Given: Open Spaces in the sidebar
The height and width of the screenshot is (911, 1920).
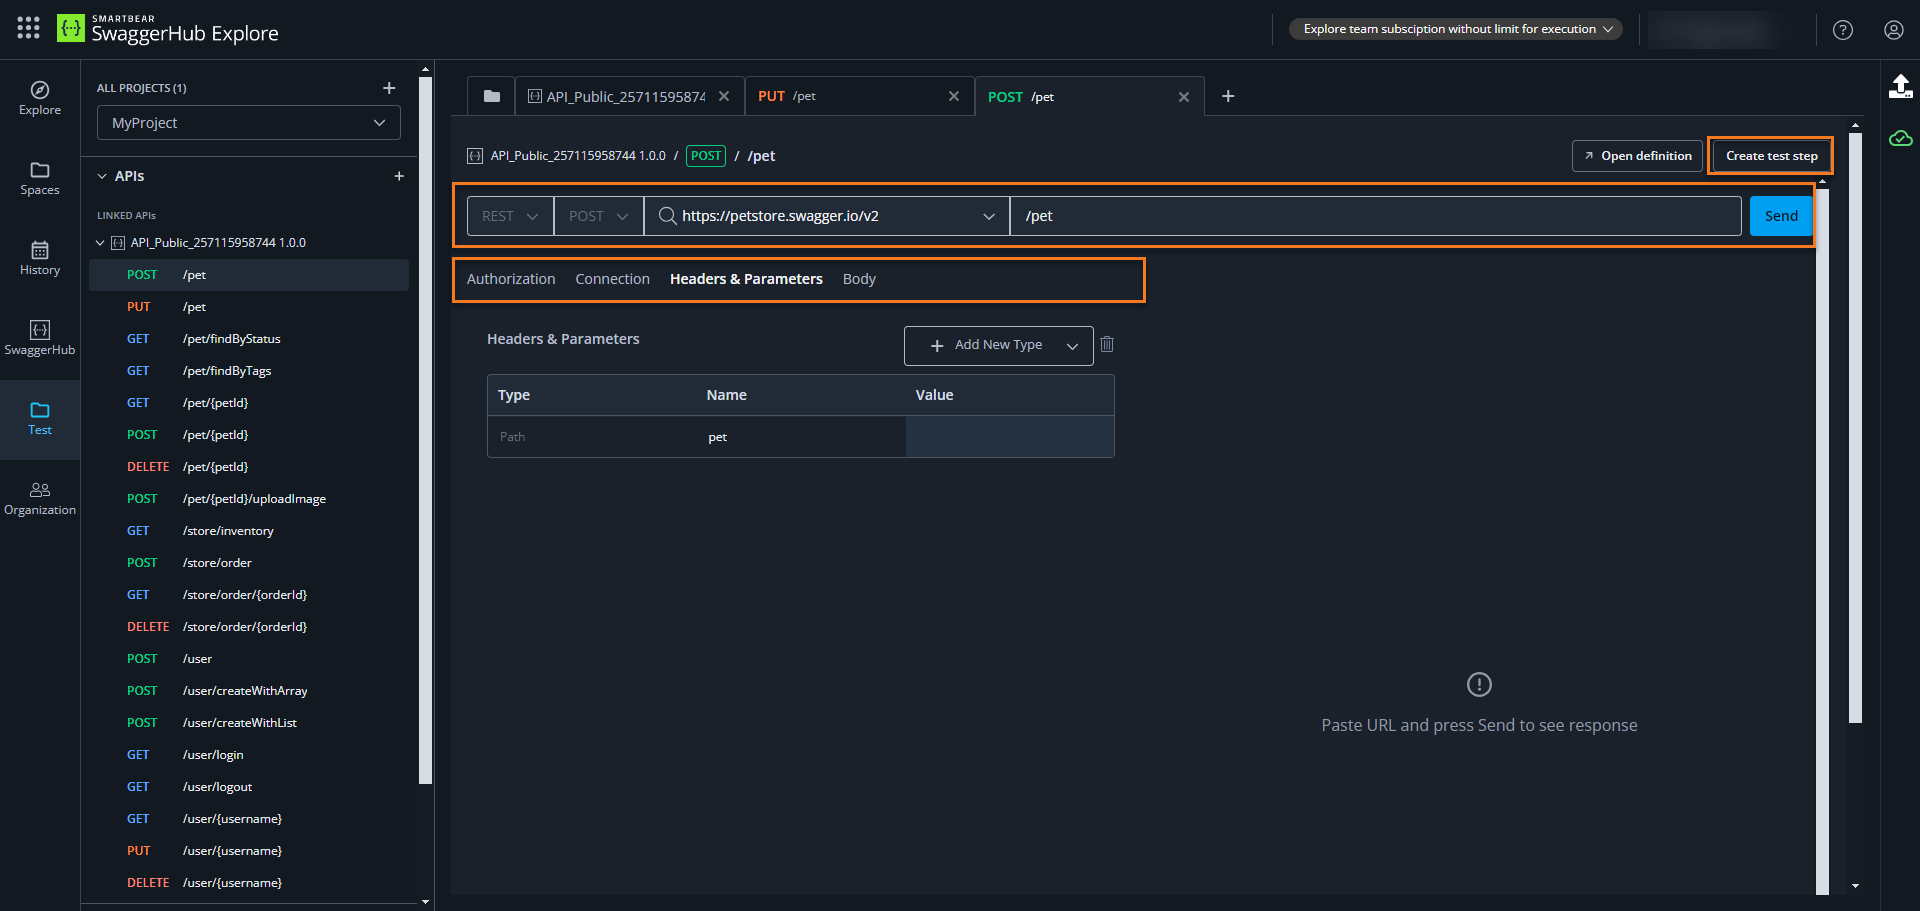Looking at the screenshot, I should point(40,179).
